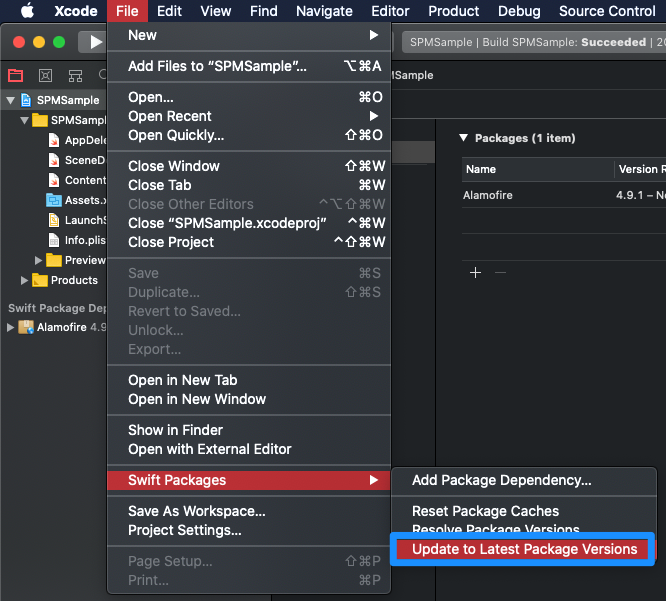Choose Open… from File menu
Viewport: 666px width, 601px height.
click(x=249, y=97)
